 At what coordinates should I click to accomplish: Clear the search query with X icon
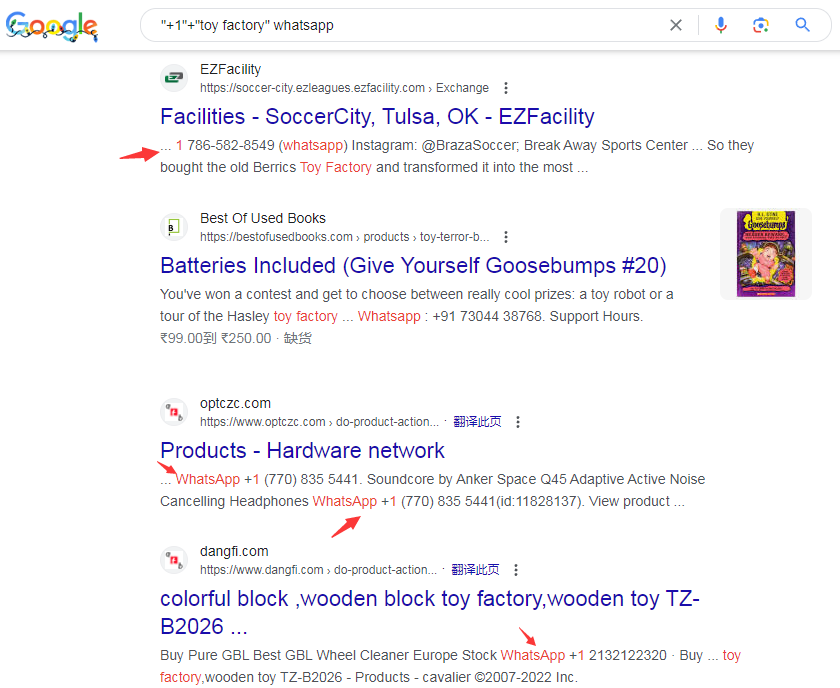pyautogui.click(x=676, y=25)
